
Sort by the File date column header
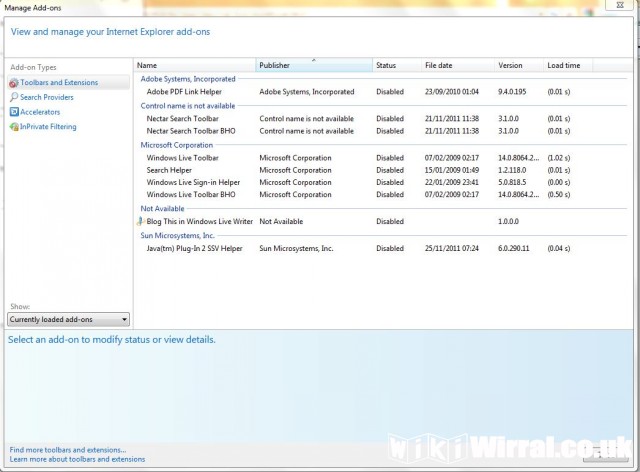coord(458,65)
